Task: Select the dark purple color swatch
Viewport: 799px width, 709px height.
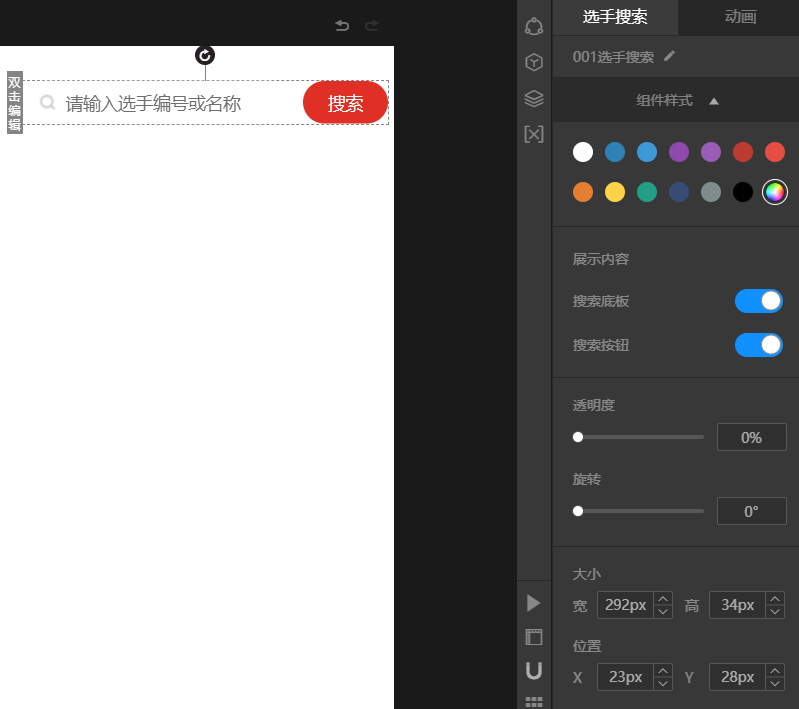Action: pos(679,152)
